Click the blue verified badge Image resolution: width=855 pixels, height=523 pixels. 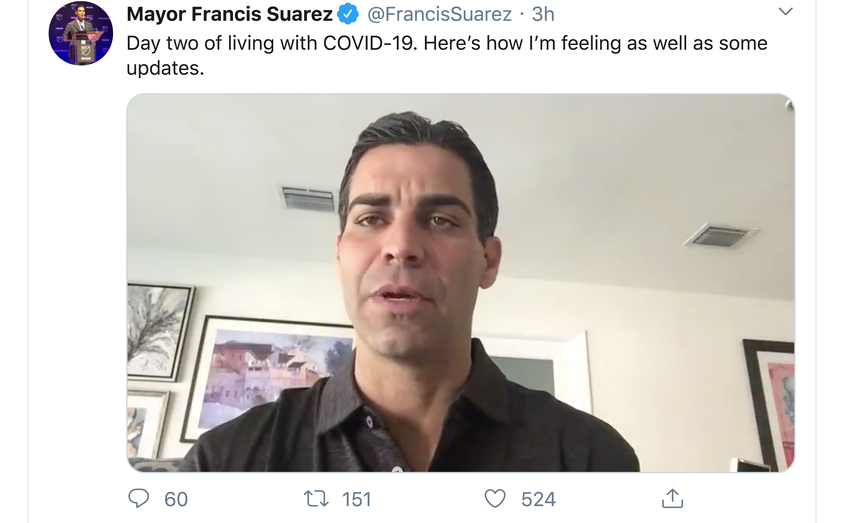tap(349, 14)
